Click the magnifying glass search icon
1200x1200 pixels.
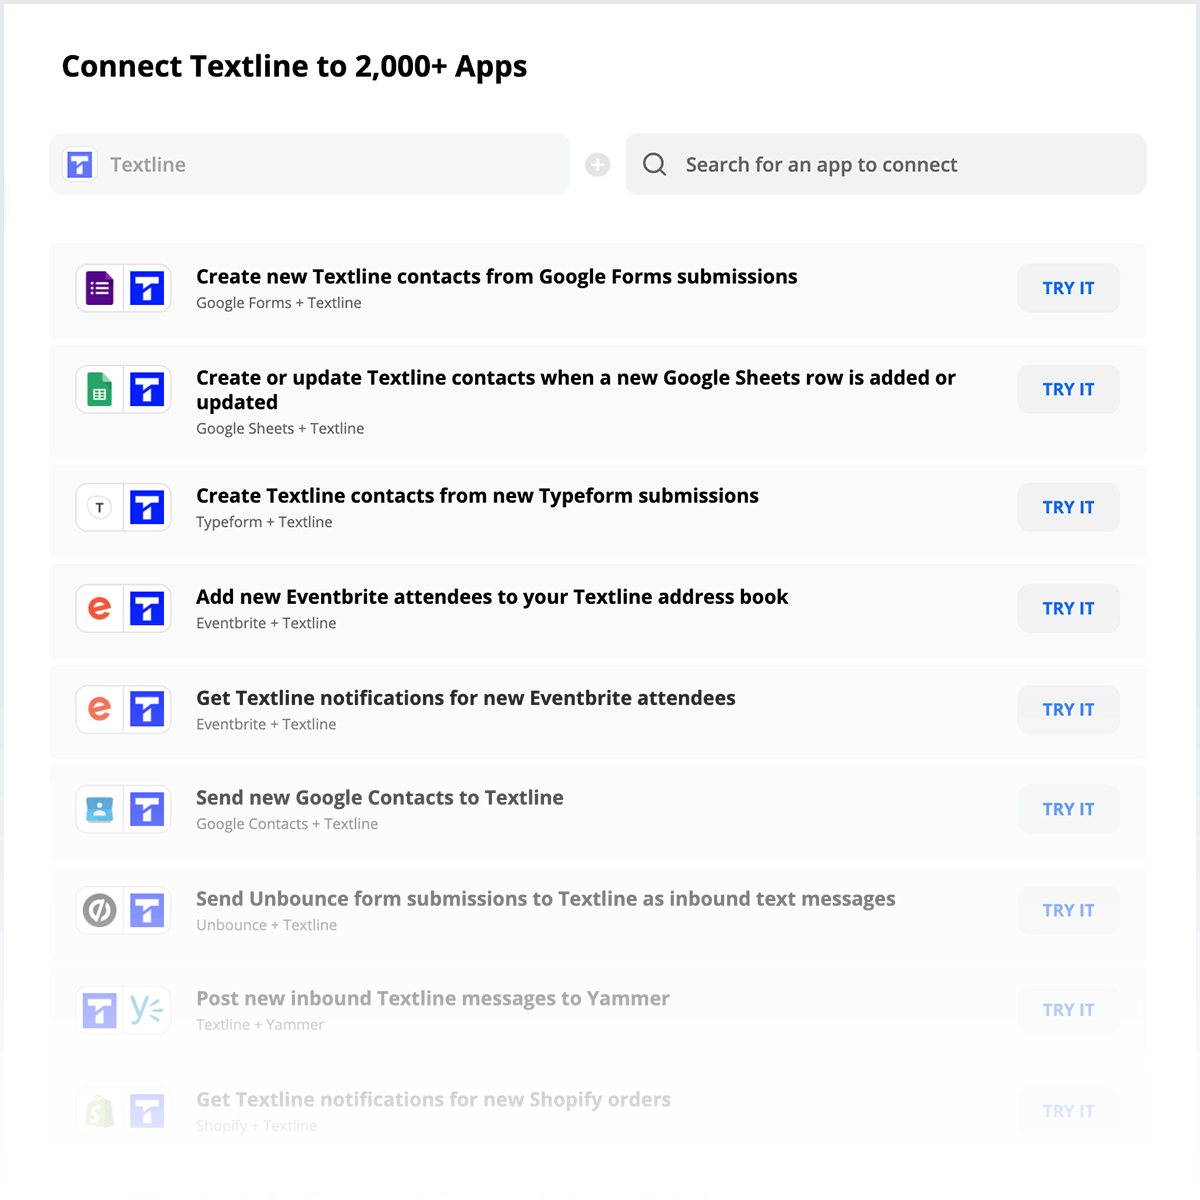point(654,164)
